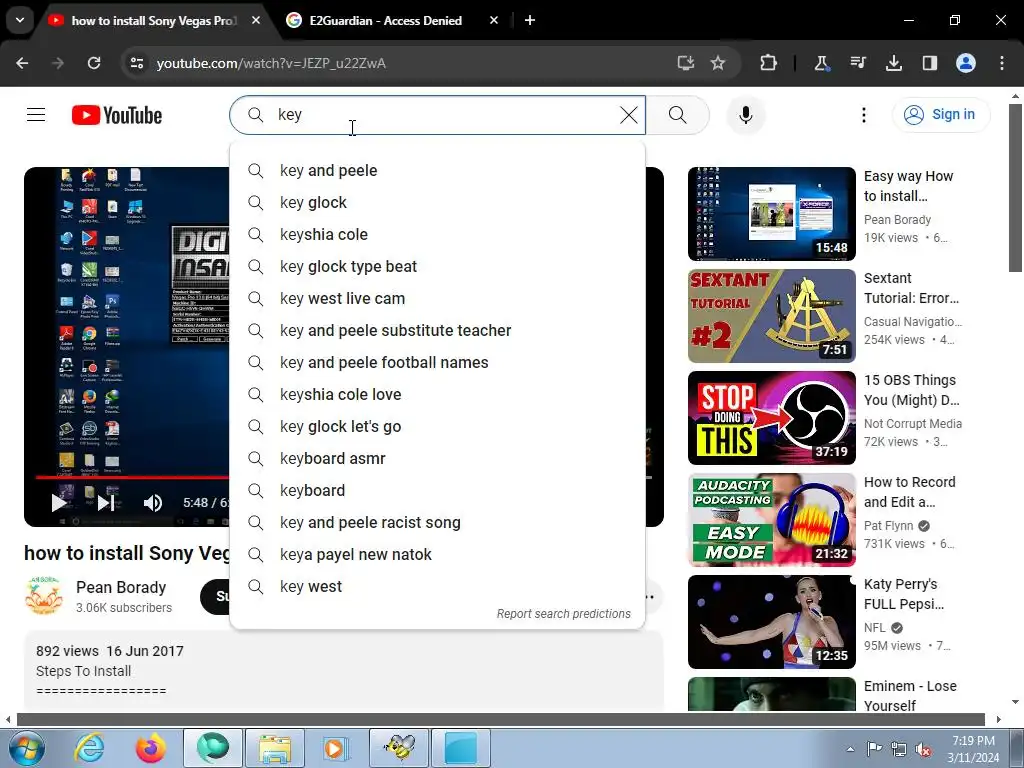Toggle the browser side panel

[x=929, y=63]
